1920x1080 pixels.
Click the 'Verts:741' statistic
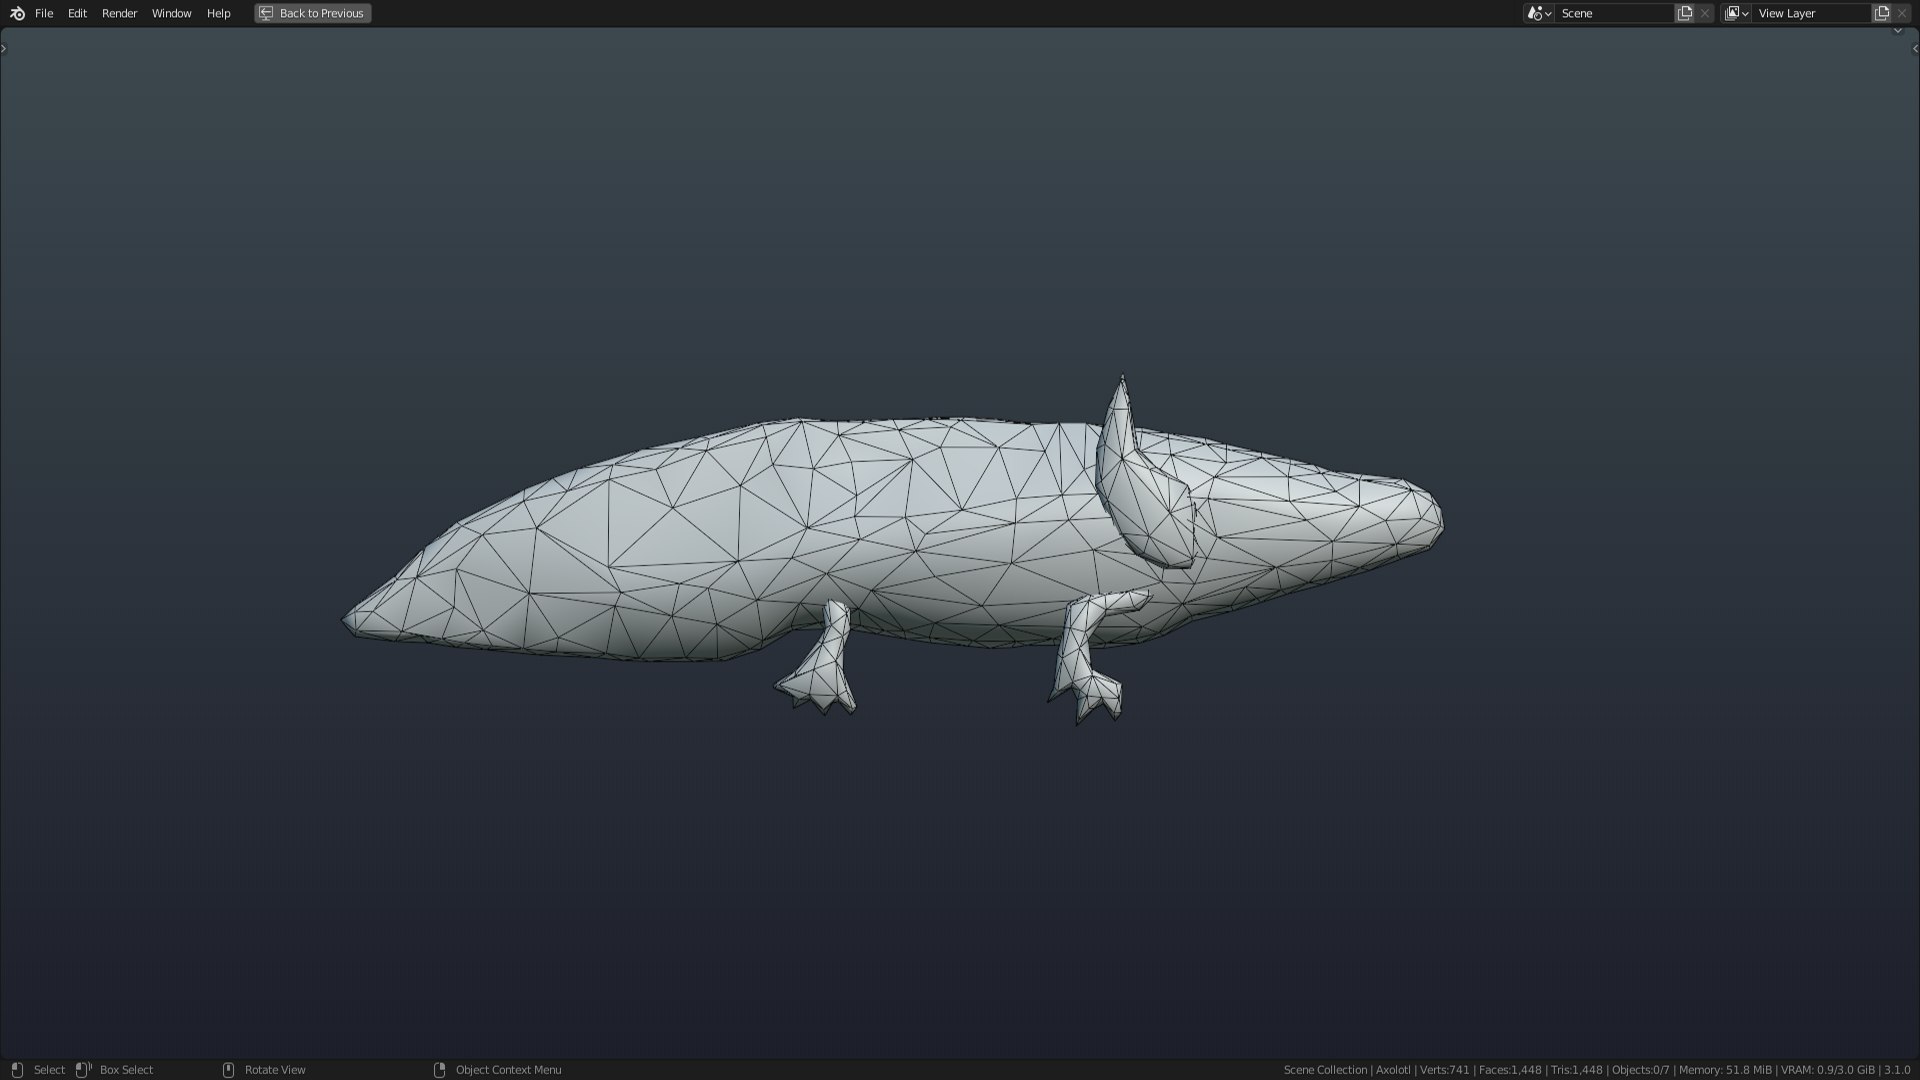[1445, 1070]
